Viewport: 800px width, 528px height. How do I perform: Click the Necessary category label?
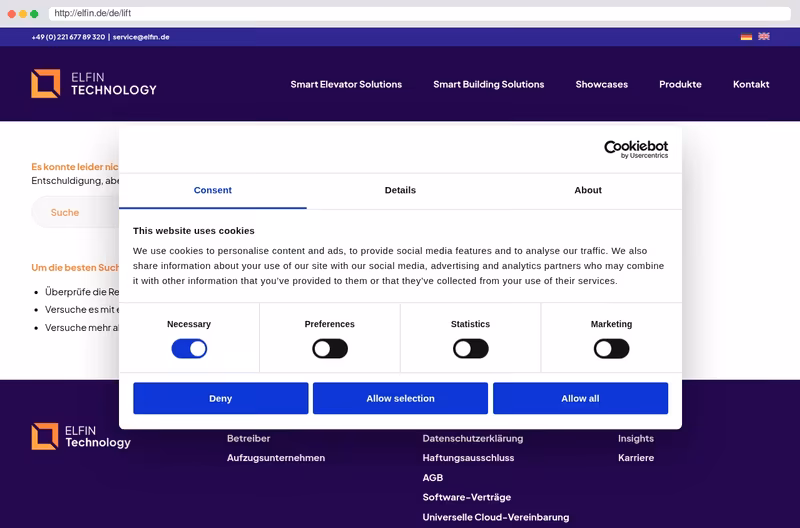[189, 324]
